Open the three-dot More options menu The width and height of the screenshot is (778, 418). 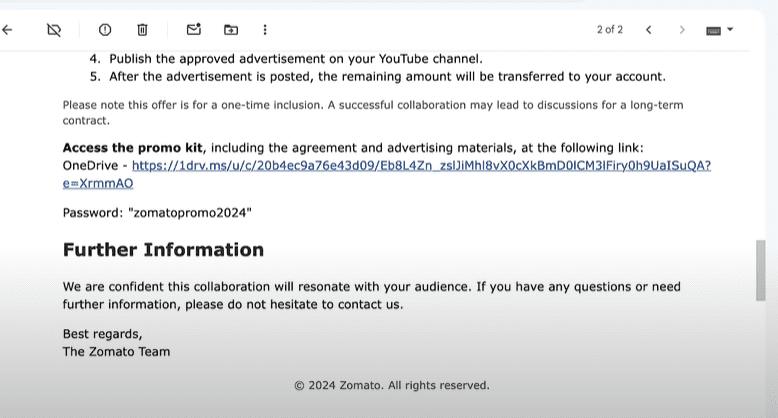pos(265,30)
